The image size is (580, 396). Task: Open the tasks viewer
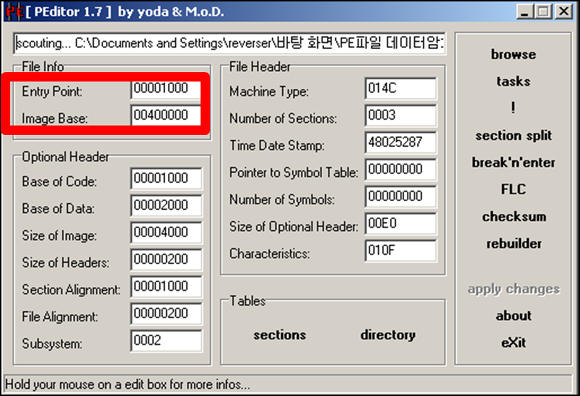pos(513,81)
